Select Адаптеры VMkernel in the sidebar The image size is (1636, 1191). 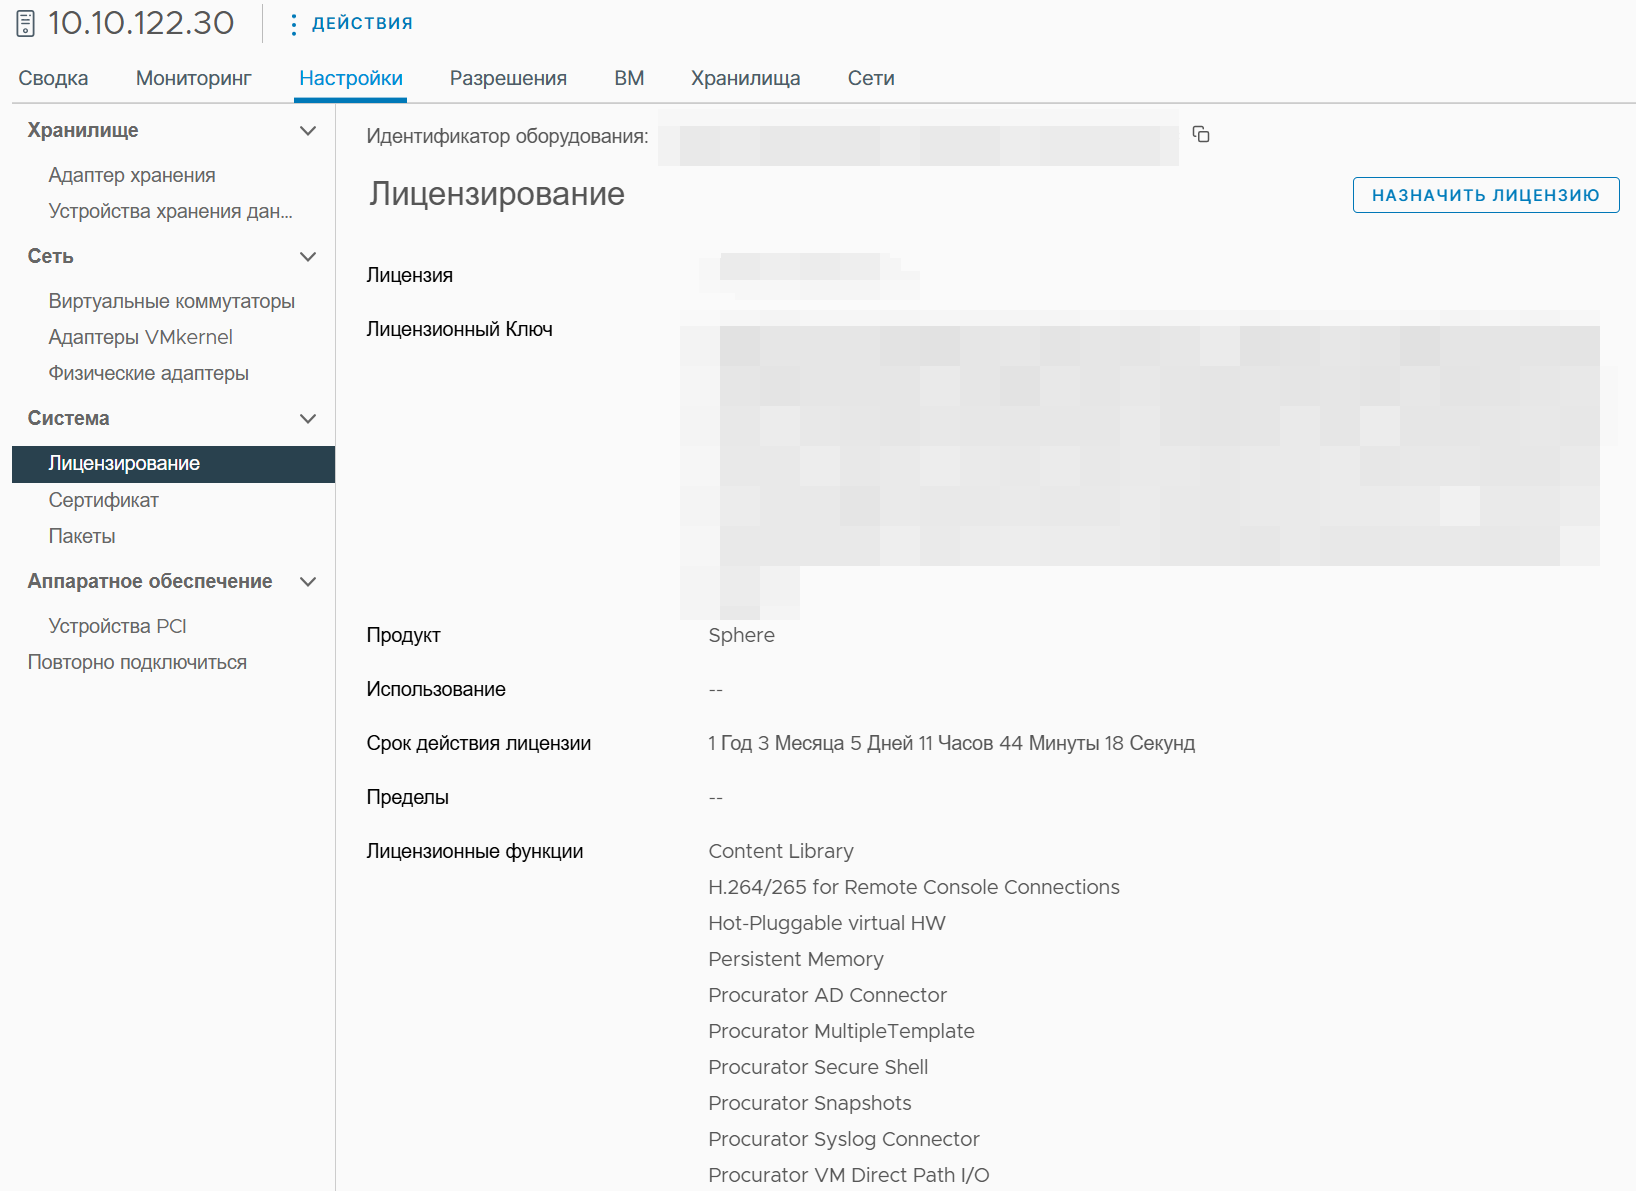(x=141, y=337)
